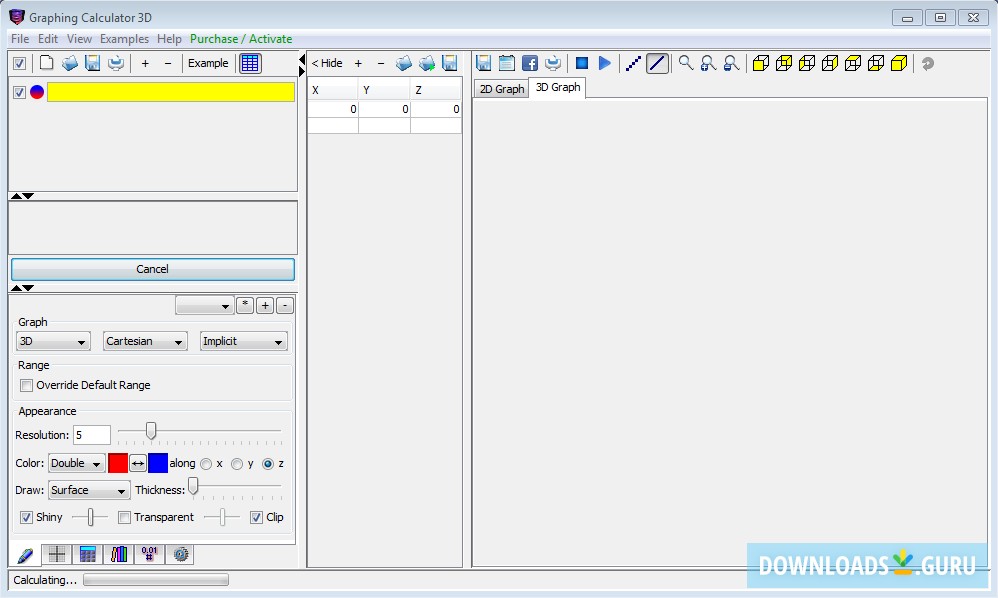Viewport: 998px width, 598px height.
Task: Open the Surface draw mode dropdown
Action: [x=89, y=490]
